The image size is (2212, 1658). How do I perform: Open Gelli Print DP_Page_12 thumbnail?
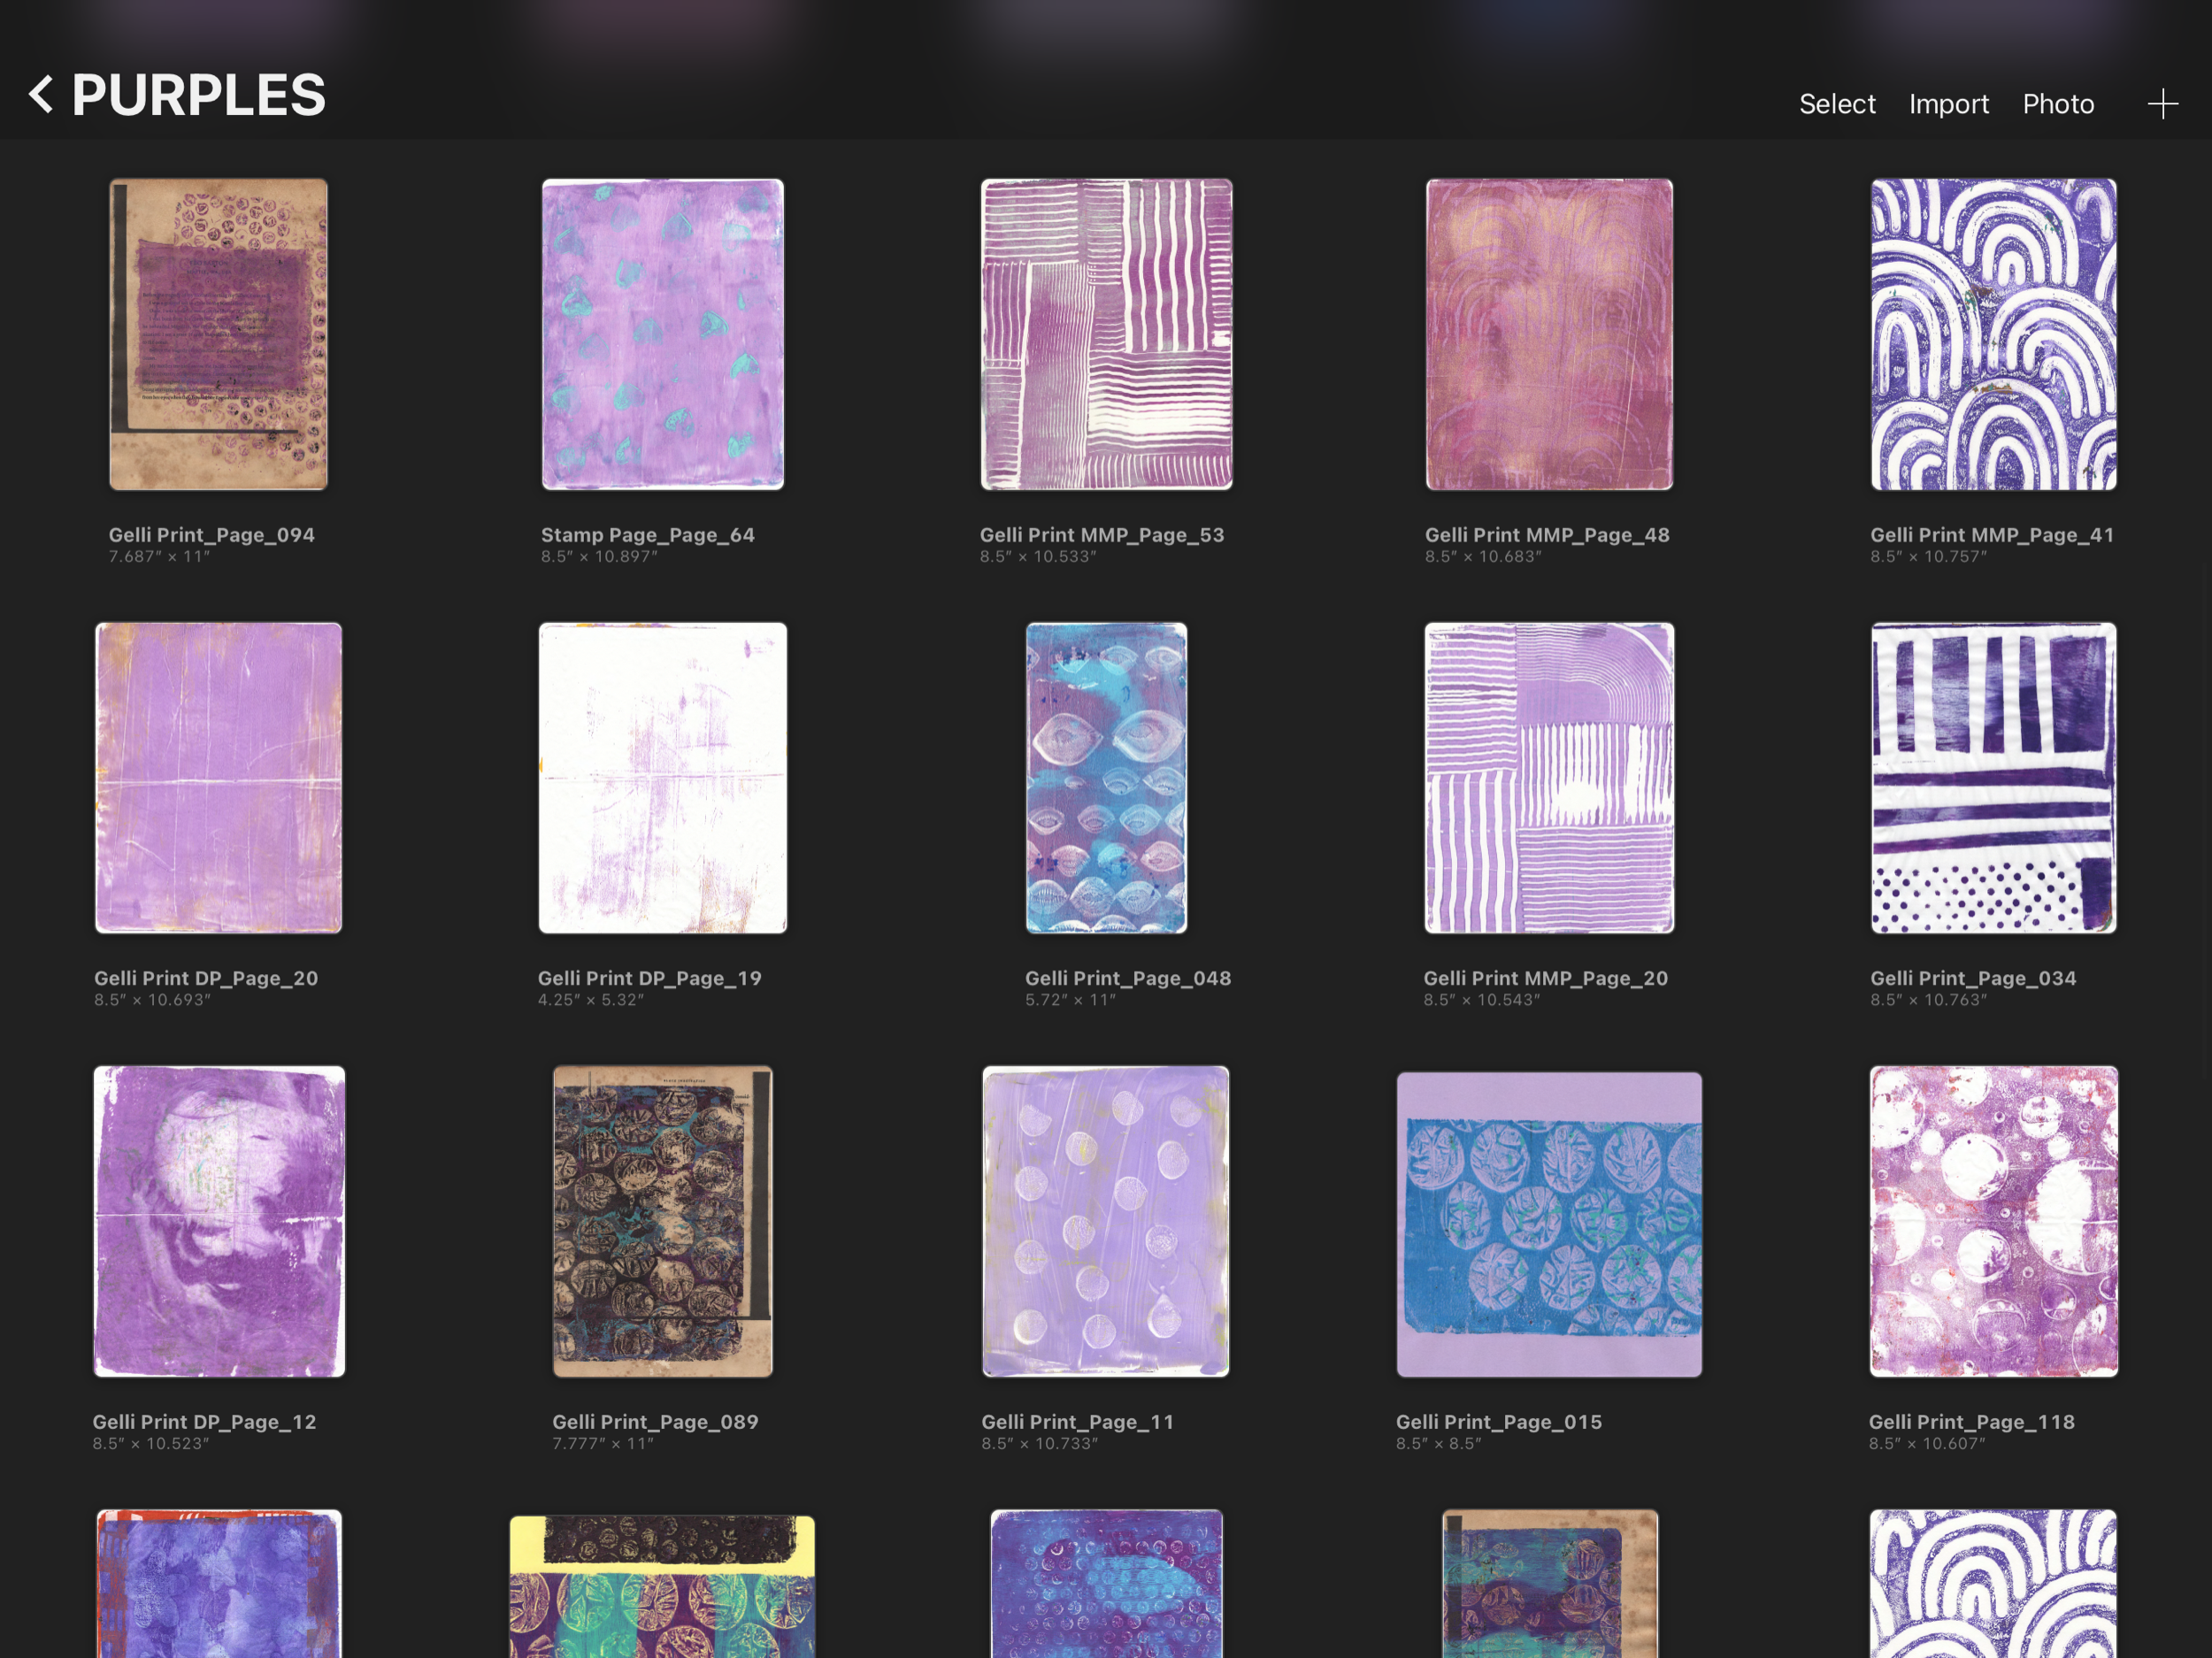pos(219,1221)
